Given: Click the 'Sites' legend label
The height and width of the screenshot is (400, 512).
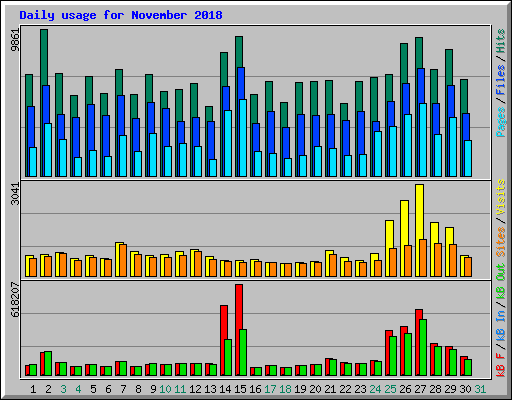Looking at the screenshot, I should click(x=501, y=242).
